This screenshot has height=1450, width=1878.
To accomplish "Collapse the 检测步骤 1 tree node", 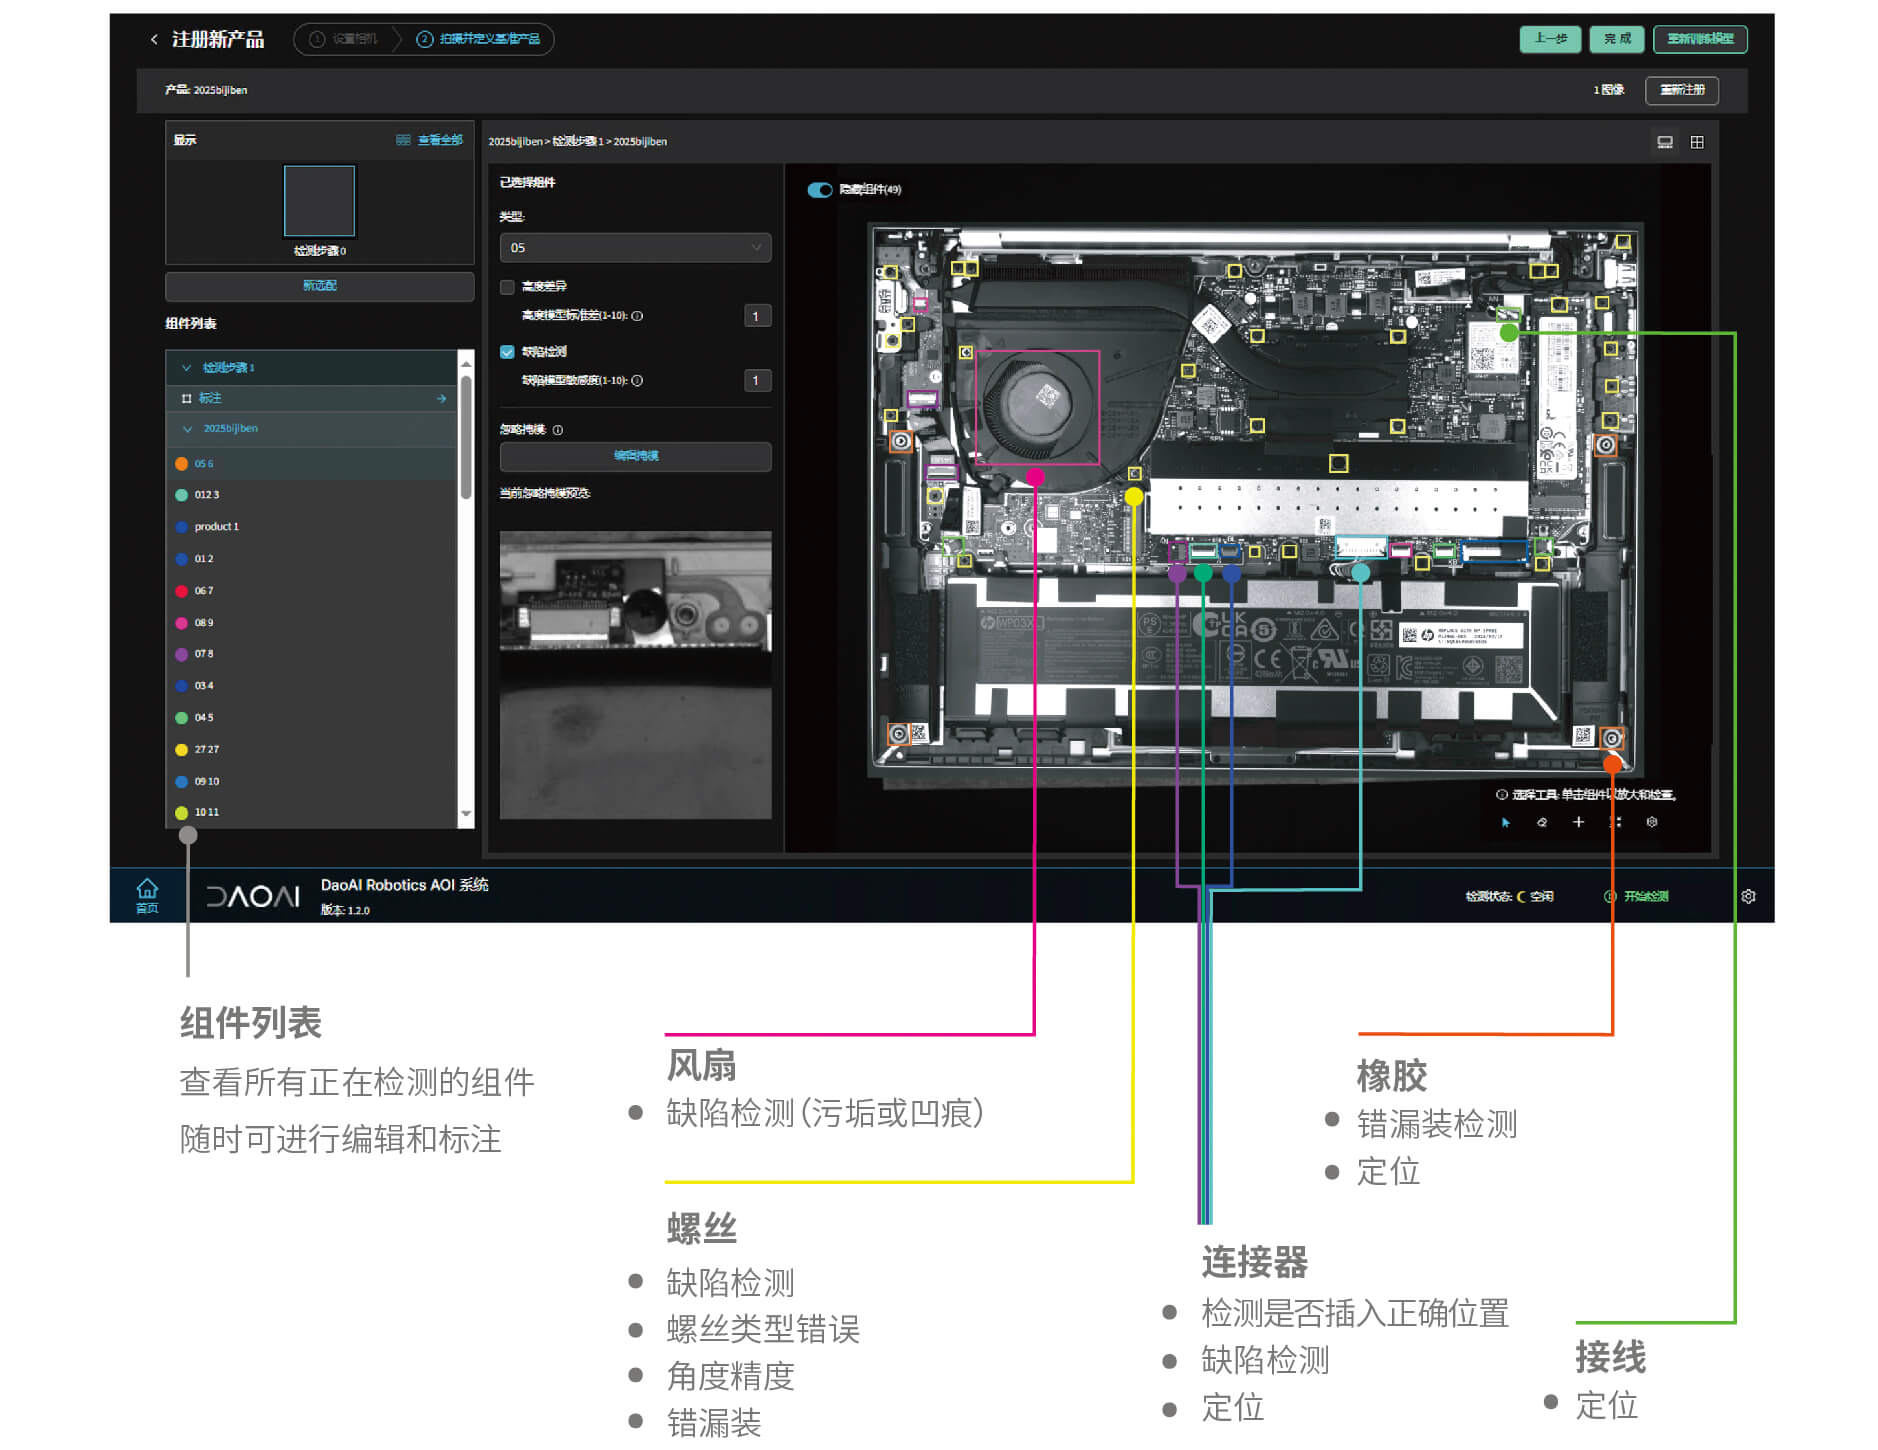I will click(x=186, y=368).
